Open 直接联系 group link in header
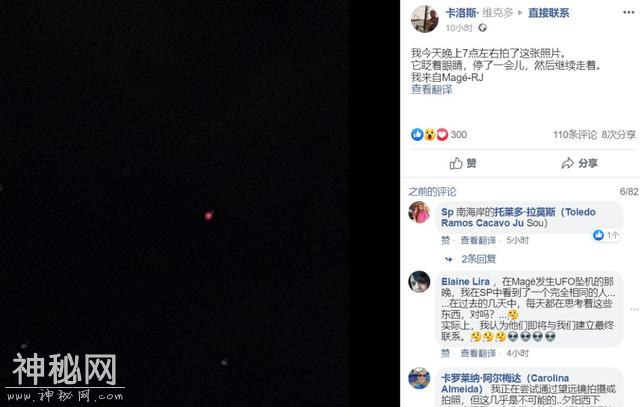The width and height of the screenshot is (640, 407). click(549, 13)
